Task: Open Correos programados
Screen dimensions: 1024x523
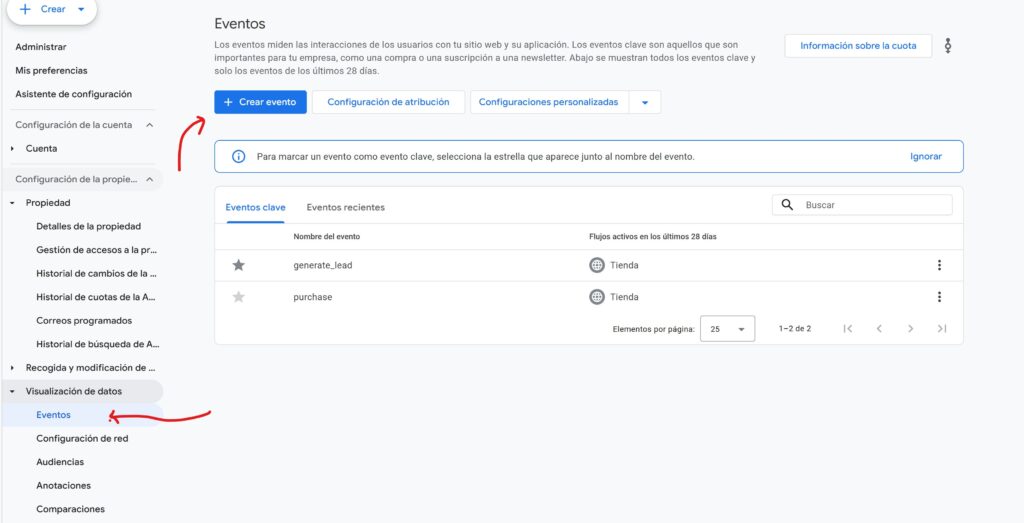Action: click(84, 321)
